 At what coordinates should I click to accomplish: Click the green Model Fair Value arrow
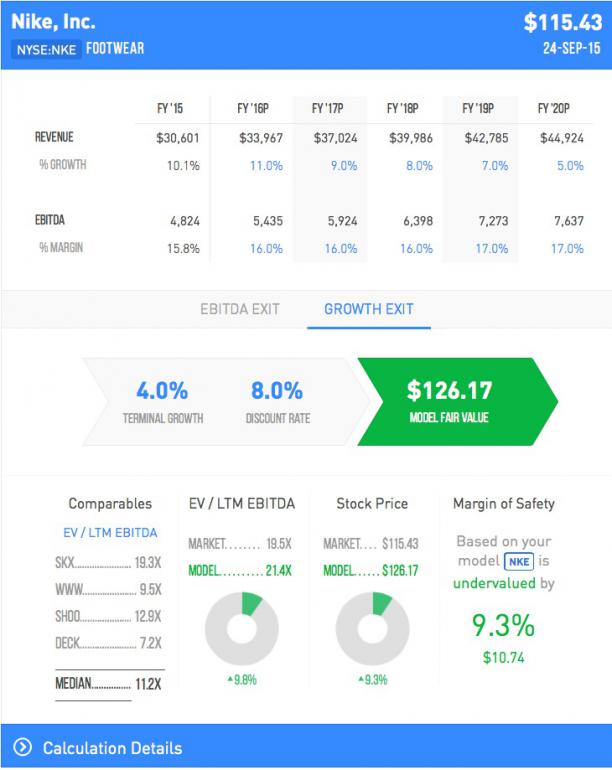click(449, 400)
